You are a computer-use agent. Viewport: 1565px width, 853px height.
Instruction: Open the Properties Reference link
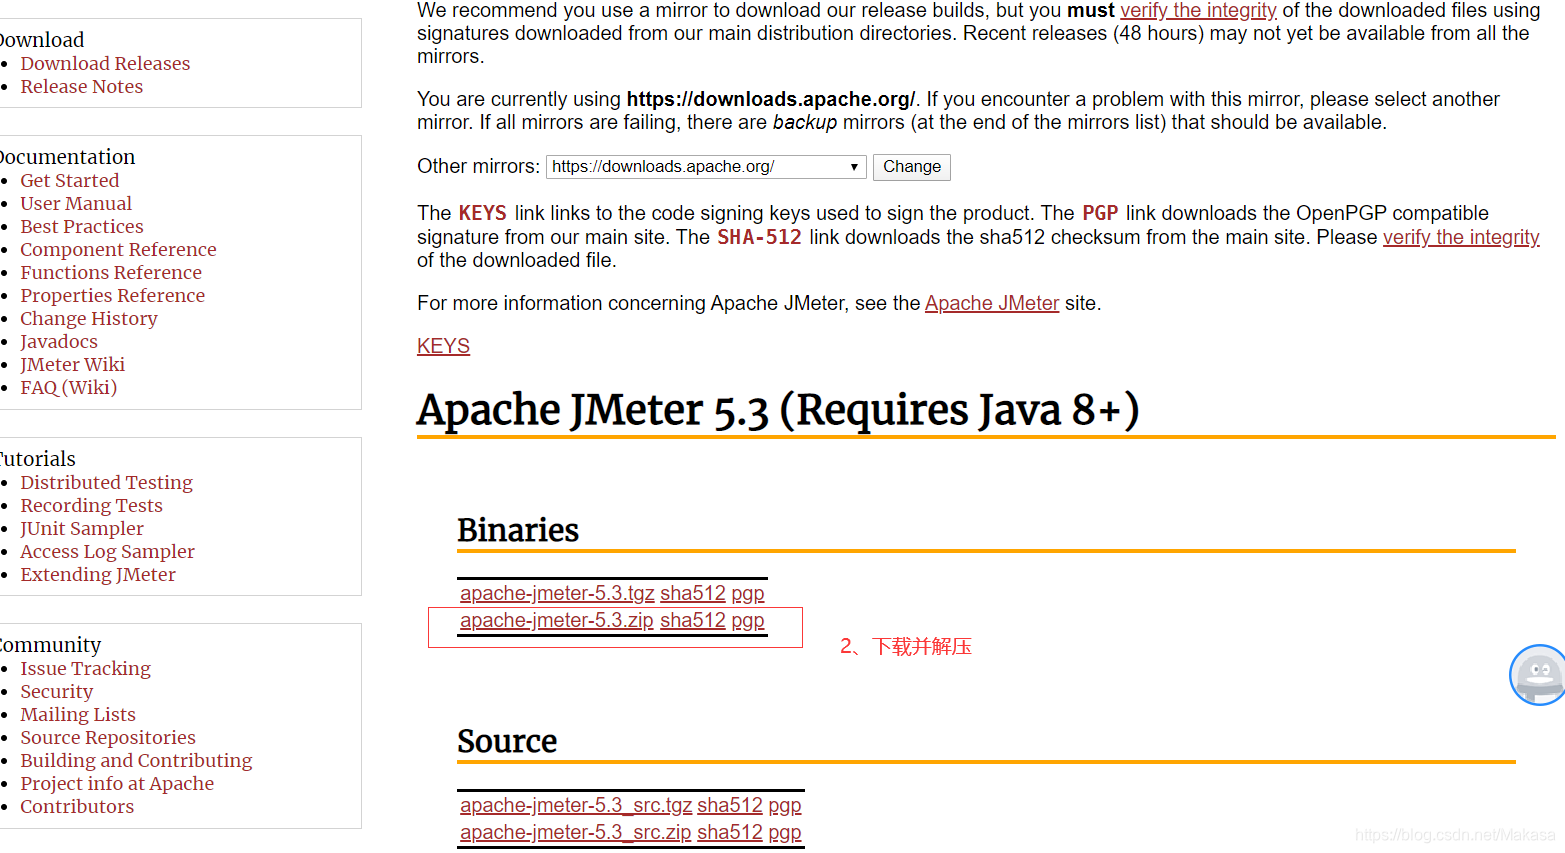(x=112, y=295)
